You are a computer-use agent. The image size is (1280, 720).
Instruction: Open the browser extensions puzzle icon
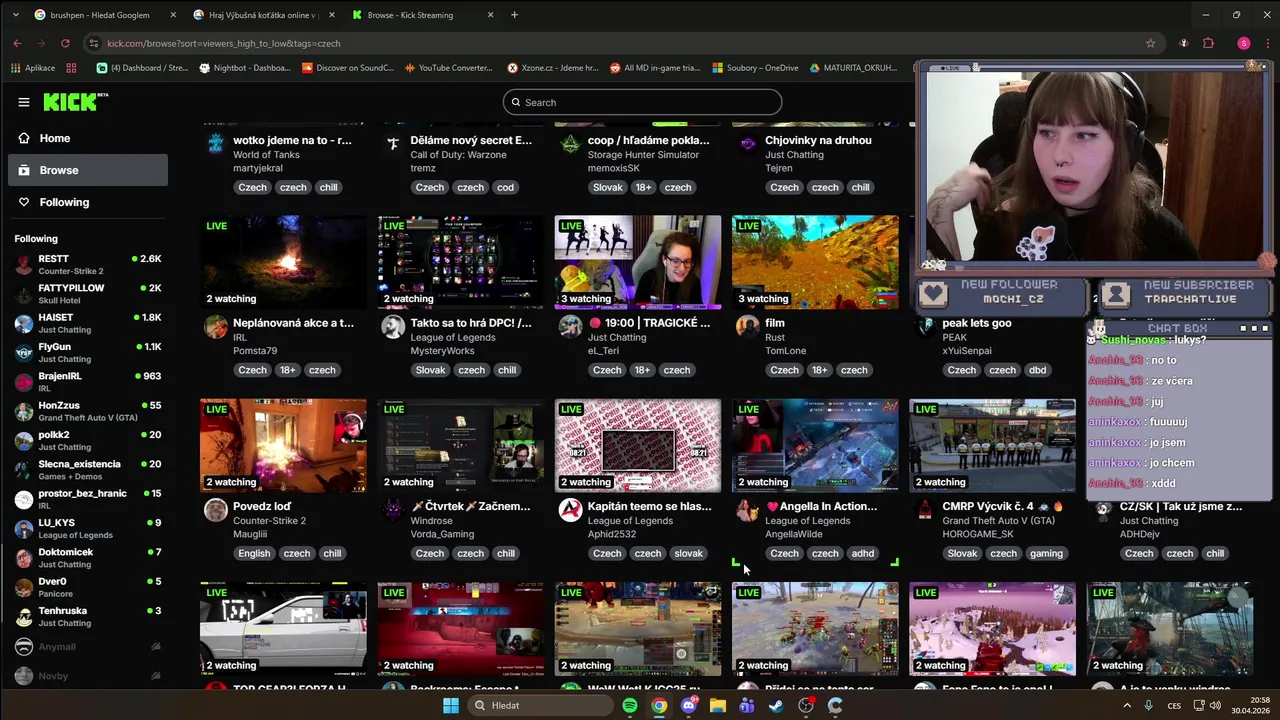click(1208, 43)
